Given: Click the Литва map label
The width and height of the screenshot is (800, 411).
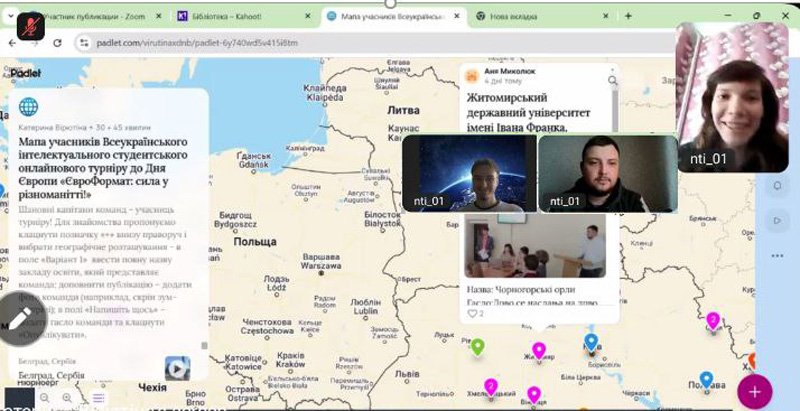Looking at the screenshot, I should coord(403,110).
